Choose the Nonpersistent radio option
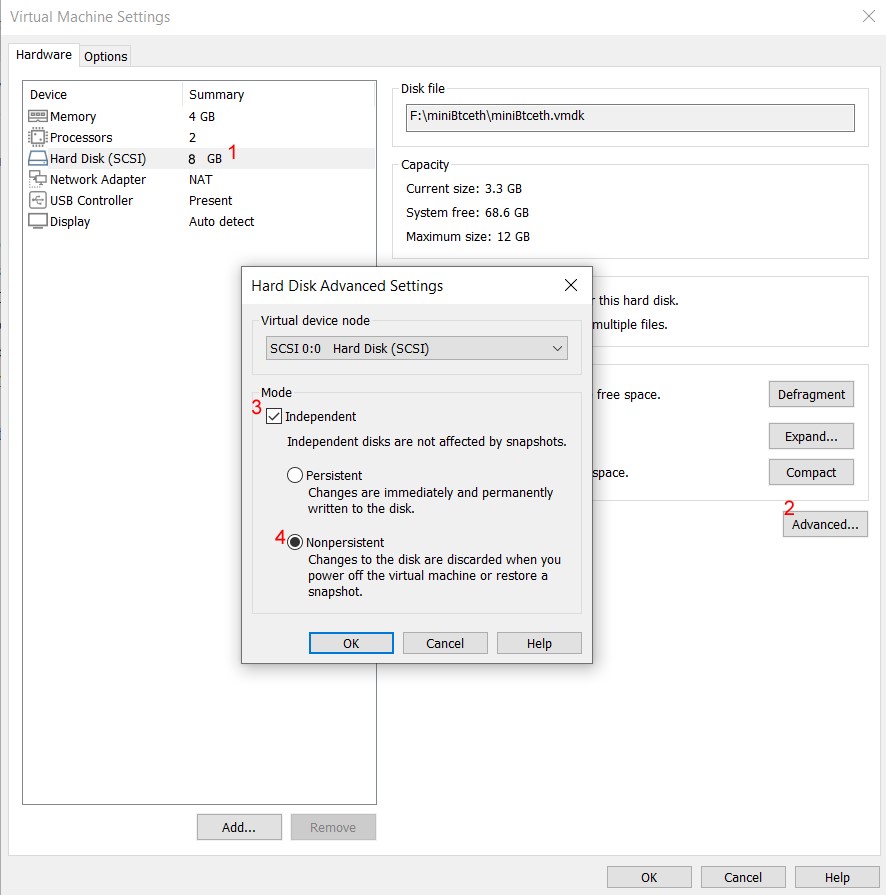Image resolution: width=886 pixels, height=895 pixels. click(295, 543)
